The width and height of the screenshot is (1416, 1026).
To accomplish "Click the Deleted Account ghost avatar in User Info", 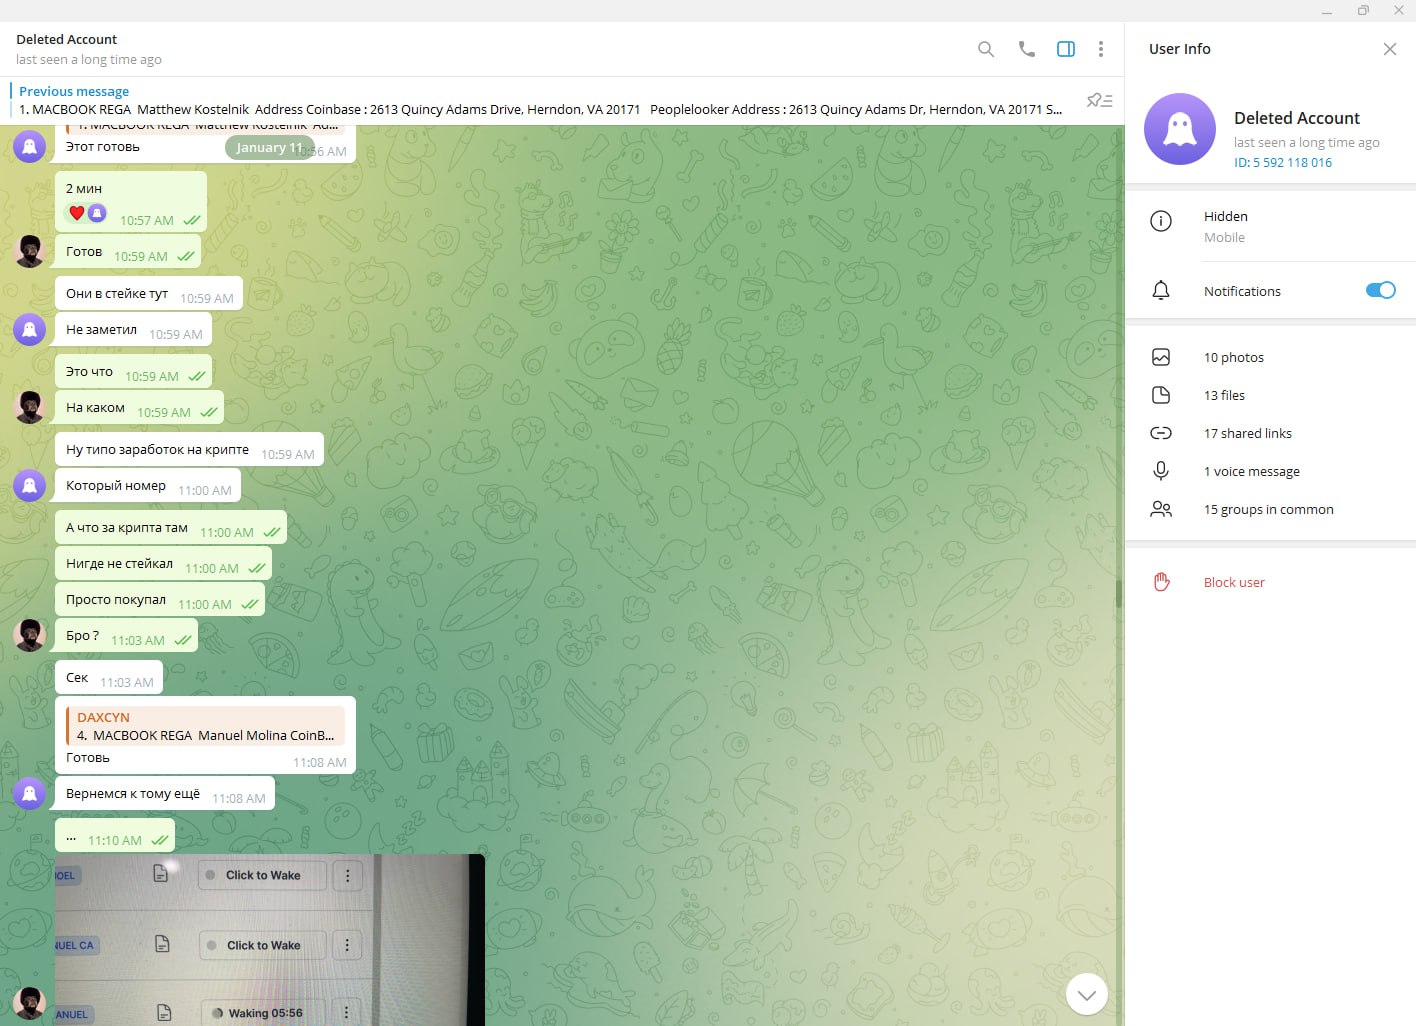I will [1180, 129].
